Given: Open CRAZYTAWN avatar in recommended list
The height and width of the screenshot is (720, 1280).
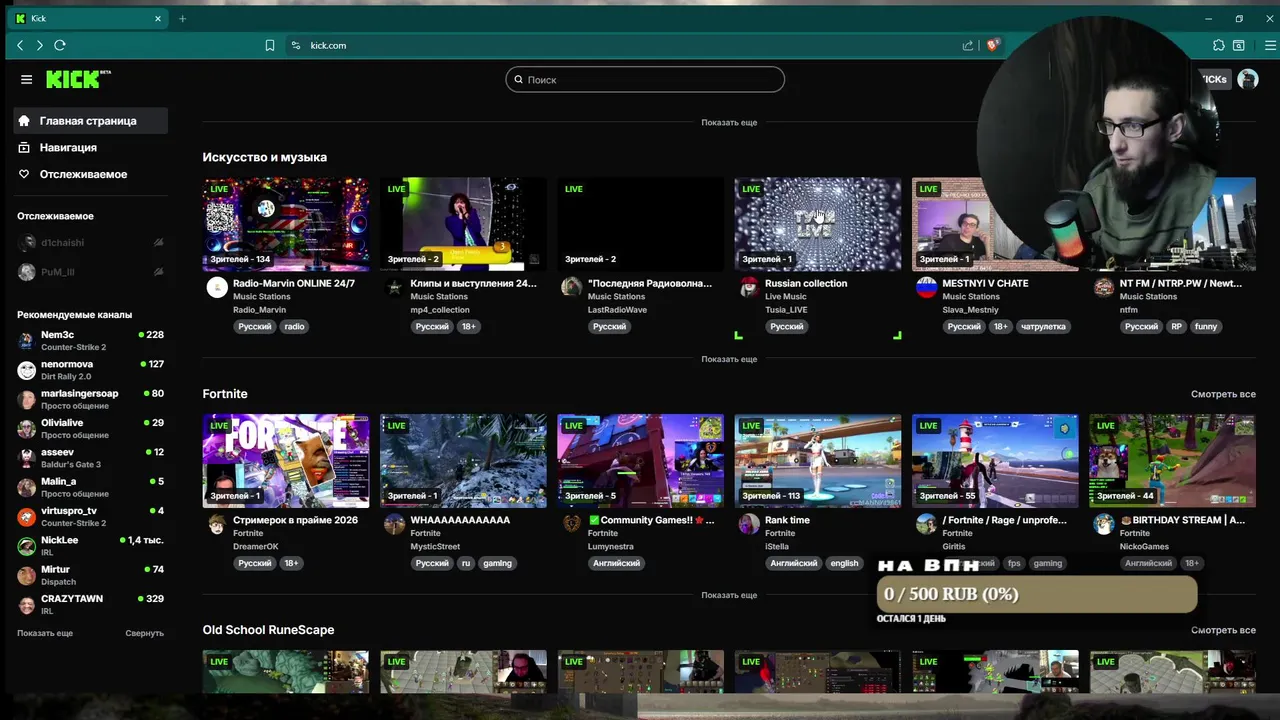Looking at the screenshot, I should (27, 604).
